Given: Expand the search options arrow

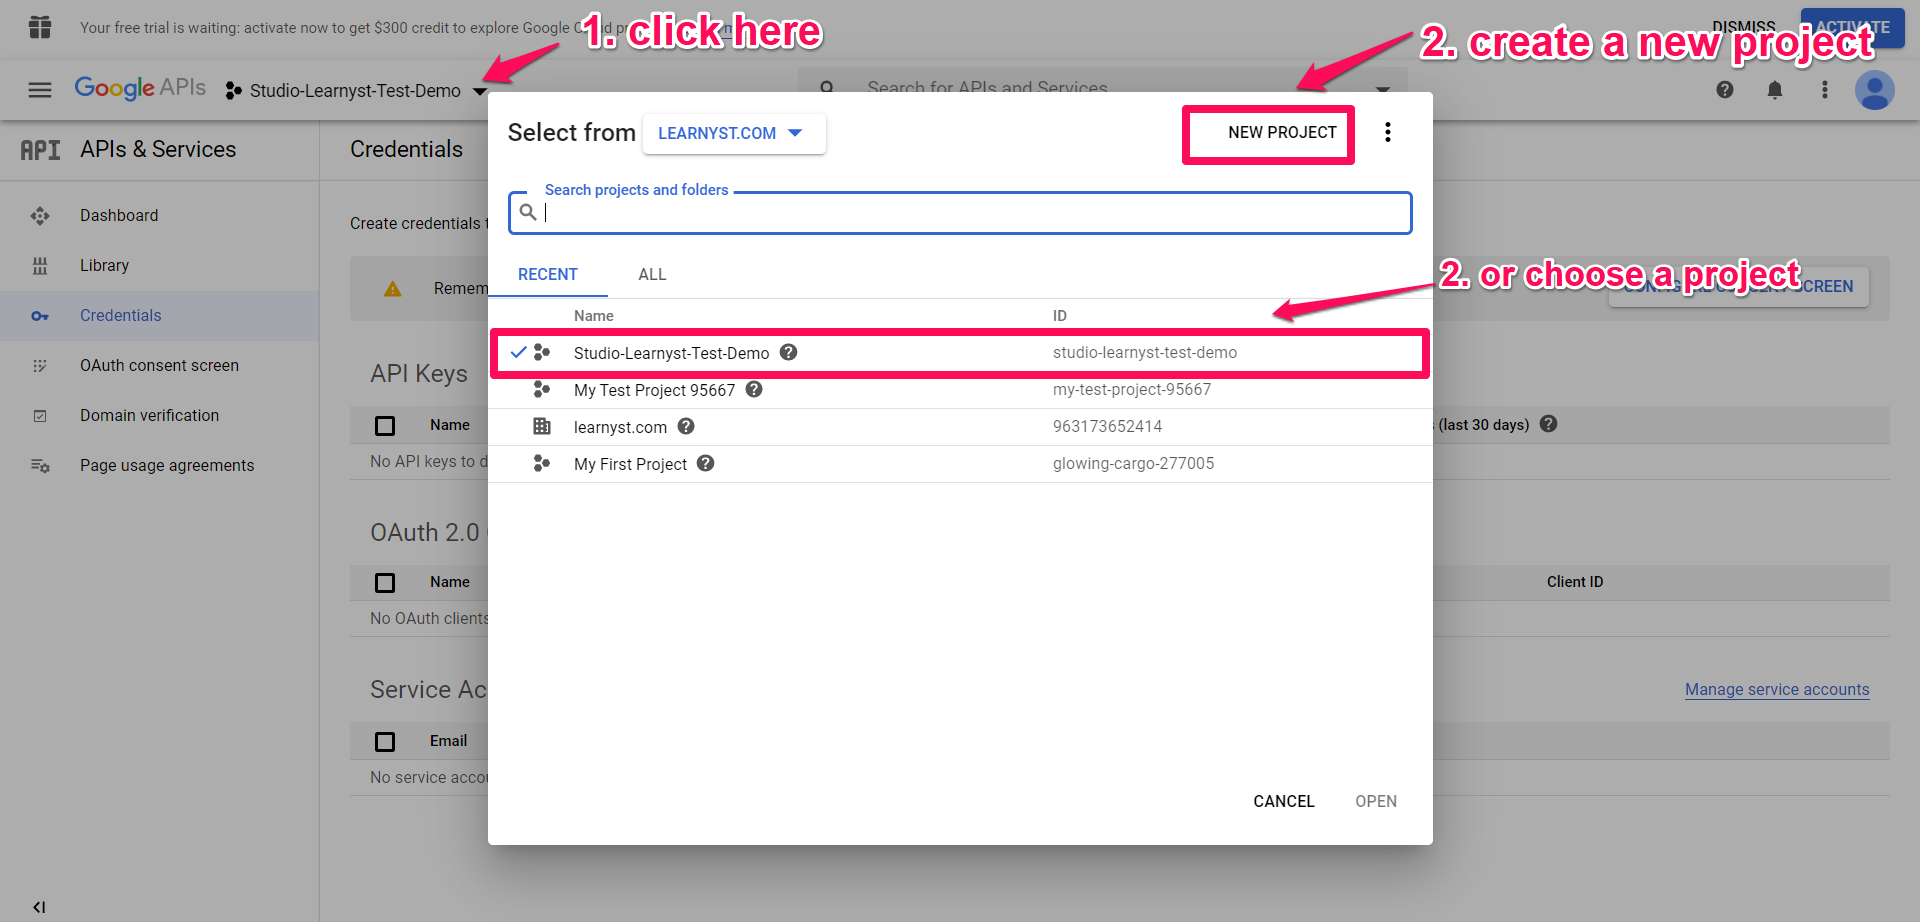Looking at the screenshot, I should pyautogui.click(x=1383, y=90).
